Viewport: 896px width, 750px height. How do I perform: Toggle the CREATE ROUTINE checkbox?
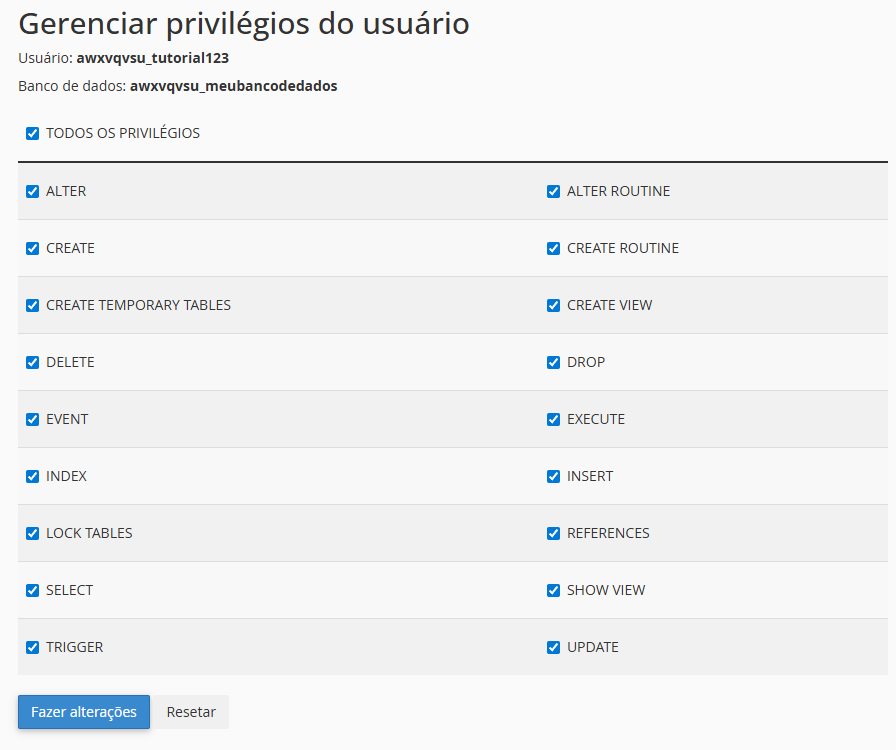point(554,248)
